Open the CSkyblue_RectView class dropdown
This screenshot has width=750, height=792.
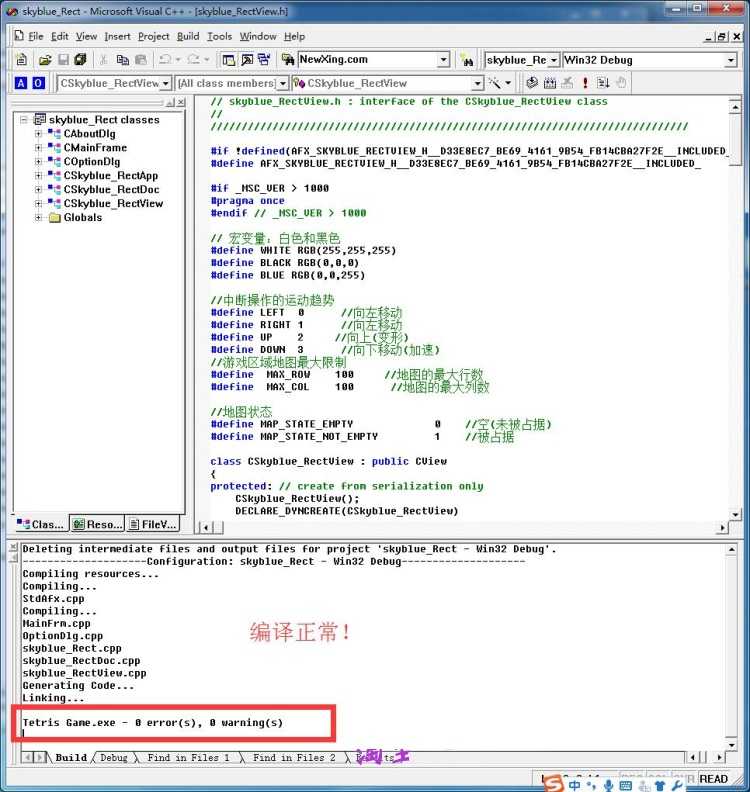pyautogui.click(x=165, y=83)
